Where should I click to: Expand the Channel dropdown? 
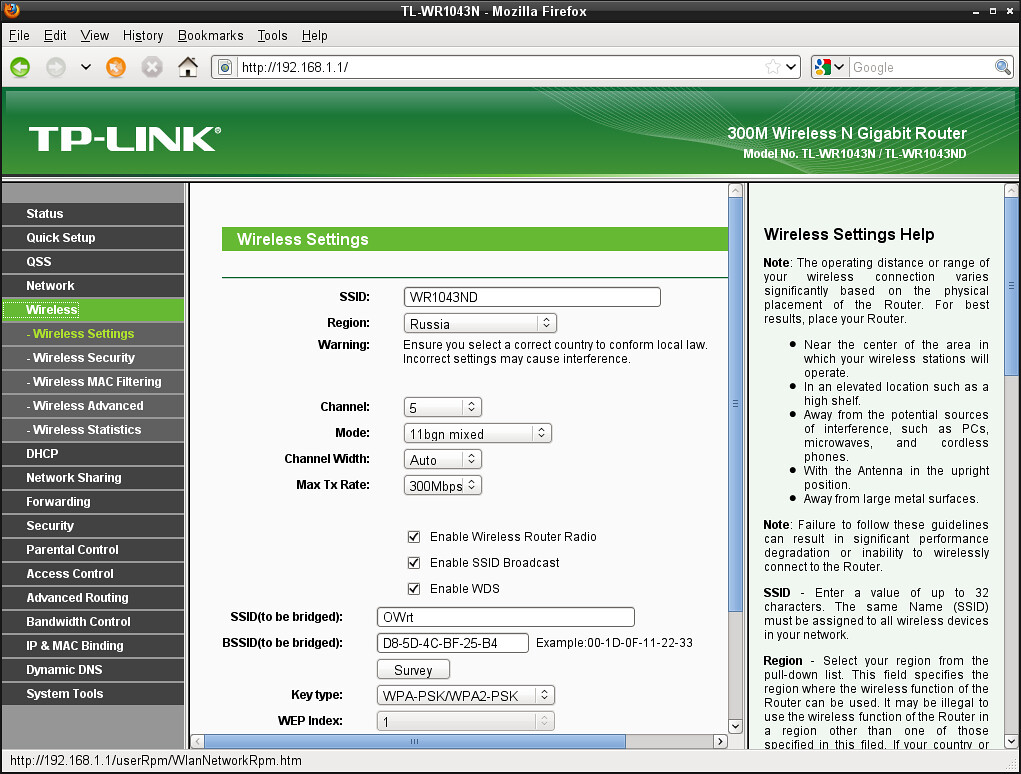(x=443, y=408)
